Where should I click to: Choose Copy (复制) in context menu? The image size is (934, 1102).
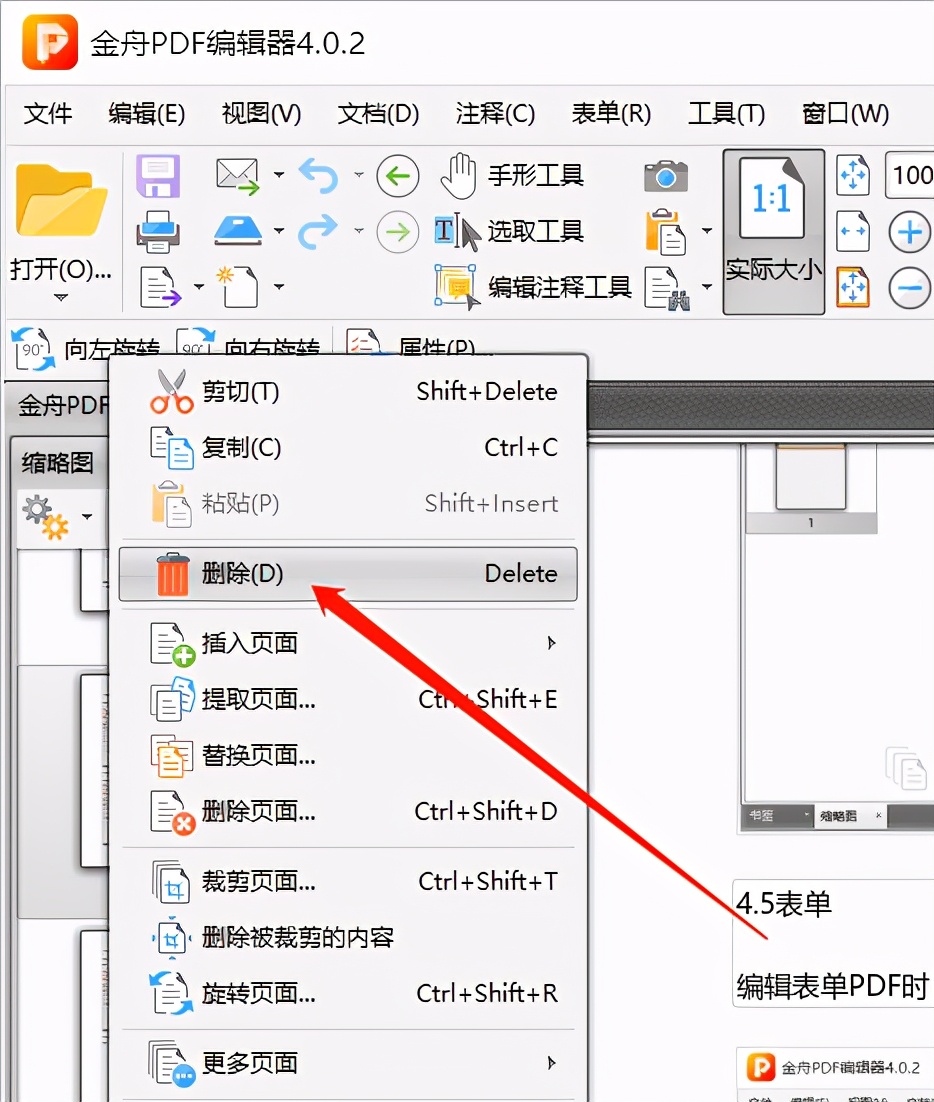[x=348, y=447]
